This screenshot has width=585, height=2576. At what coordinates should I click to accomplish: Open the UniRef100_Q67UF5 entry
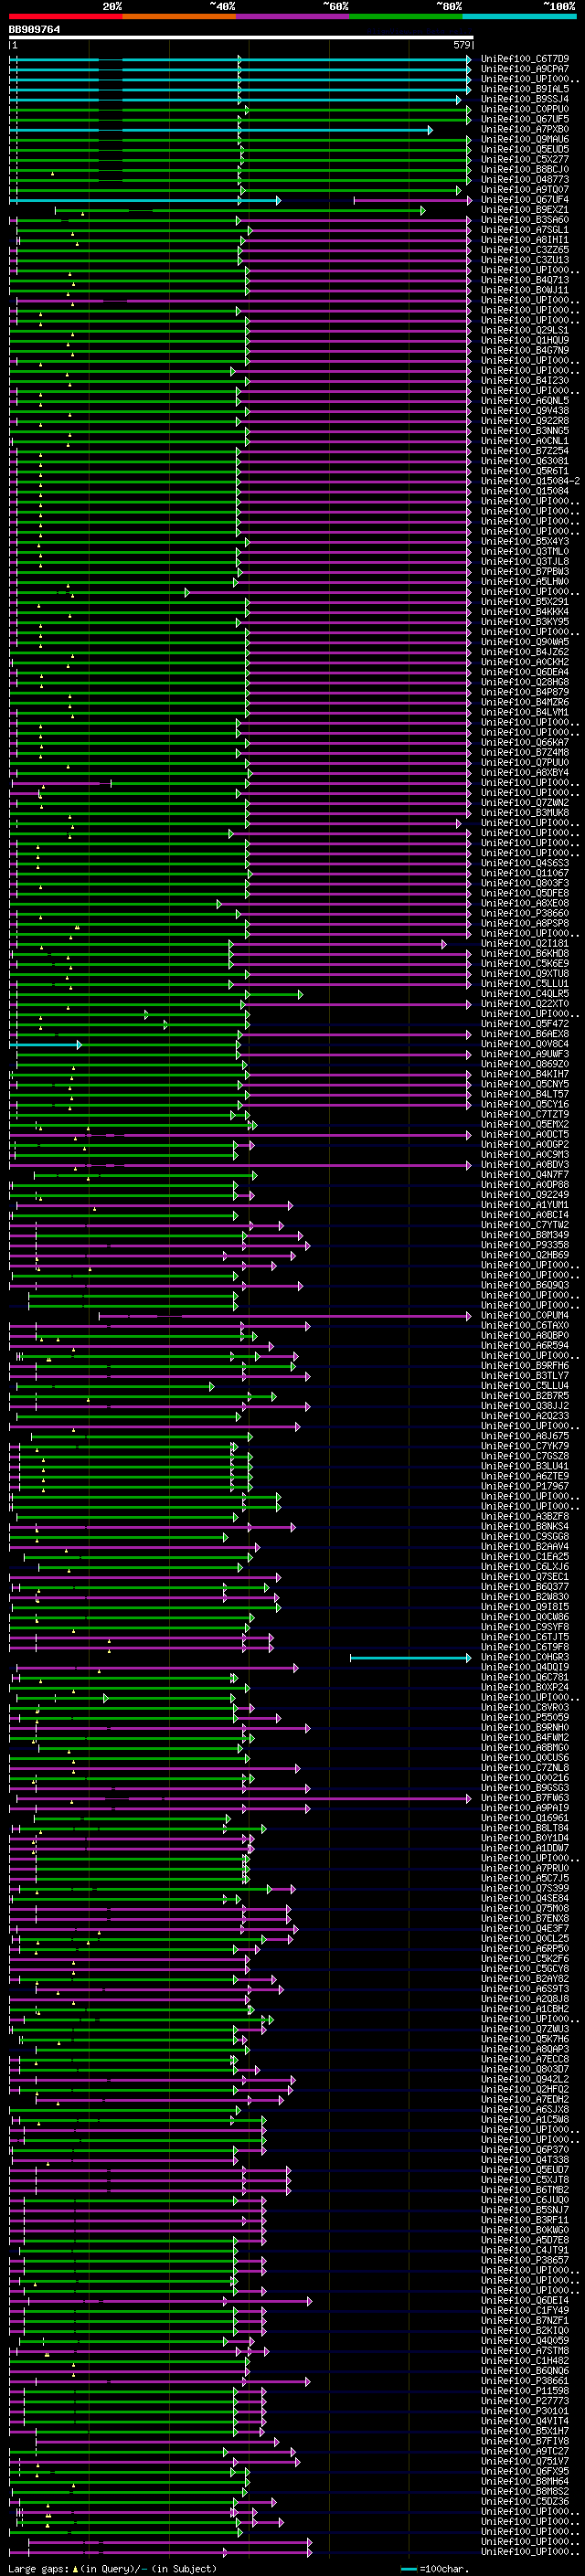[525, 119]
